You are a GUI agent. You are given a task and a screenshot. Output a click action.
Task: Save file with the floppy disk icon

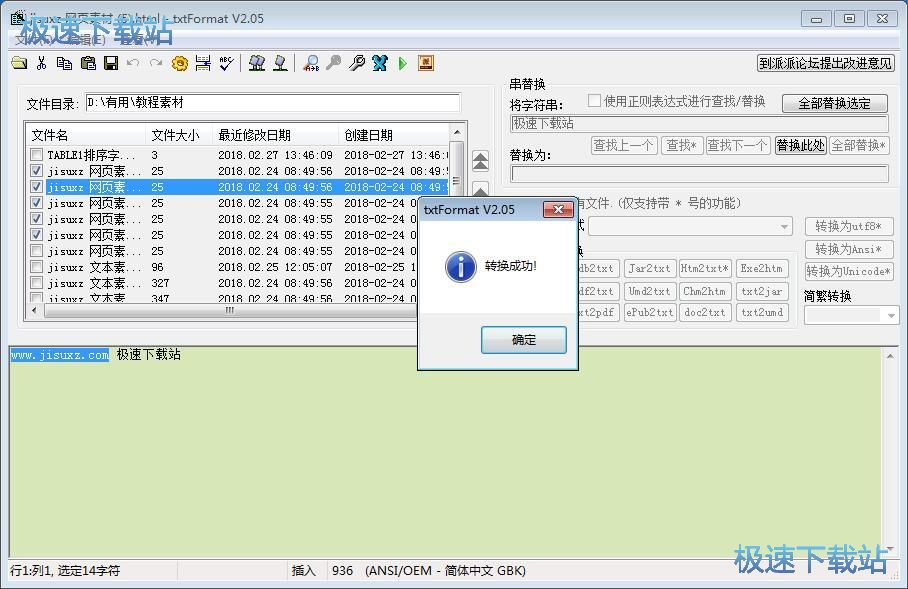click(111, 63)
